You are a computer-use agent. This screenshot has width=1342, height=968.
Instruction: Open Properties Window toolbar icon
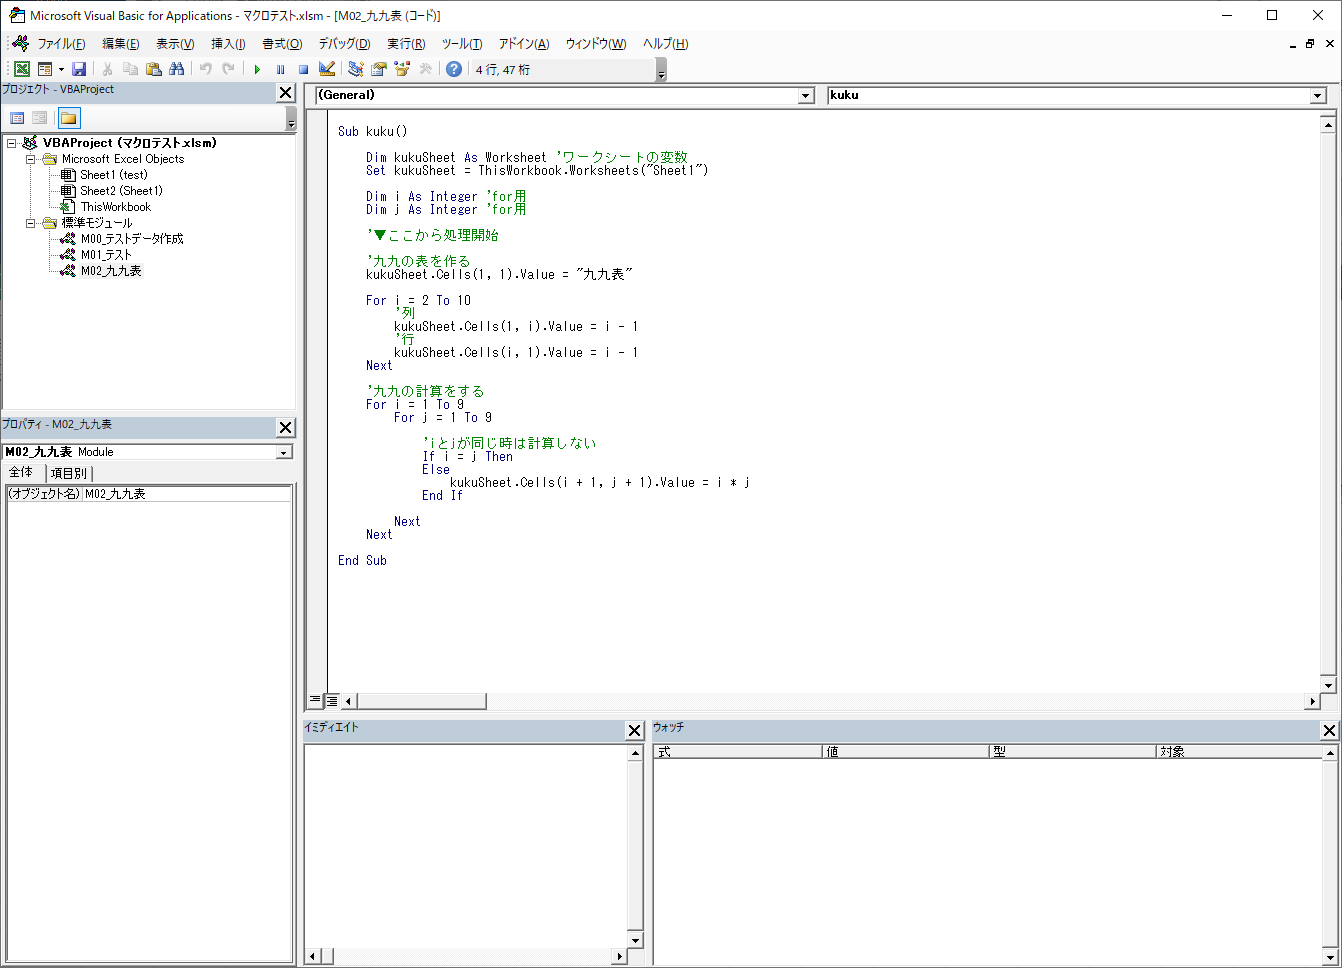(378, 69)
